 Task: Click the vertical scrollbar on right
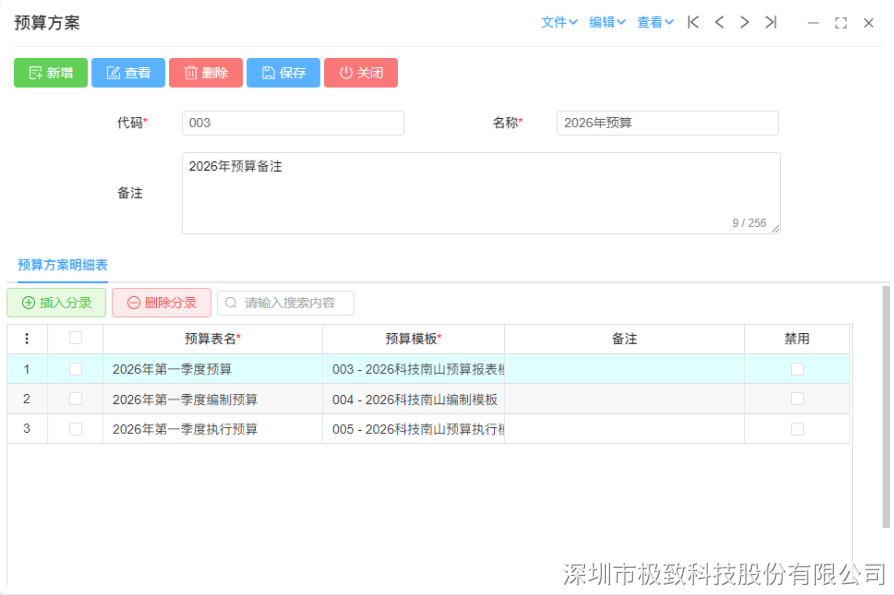pyautogui.click(x=885, y=407)
